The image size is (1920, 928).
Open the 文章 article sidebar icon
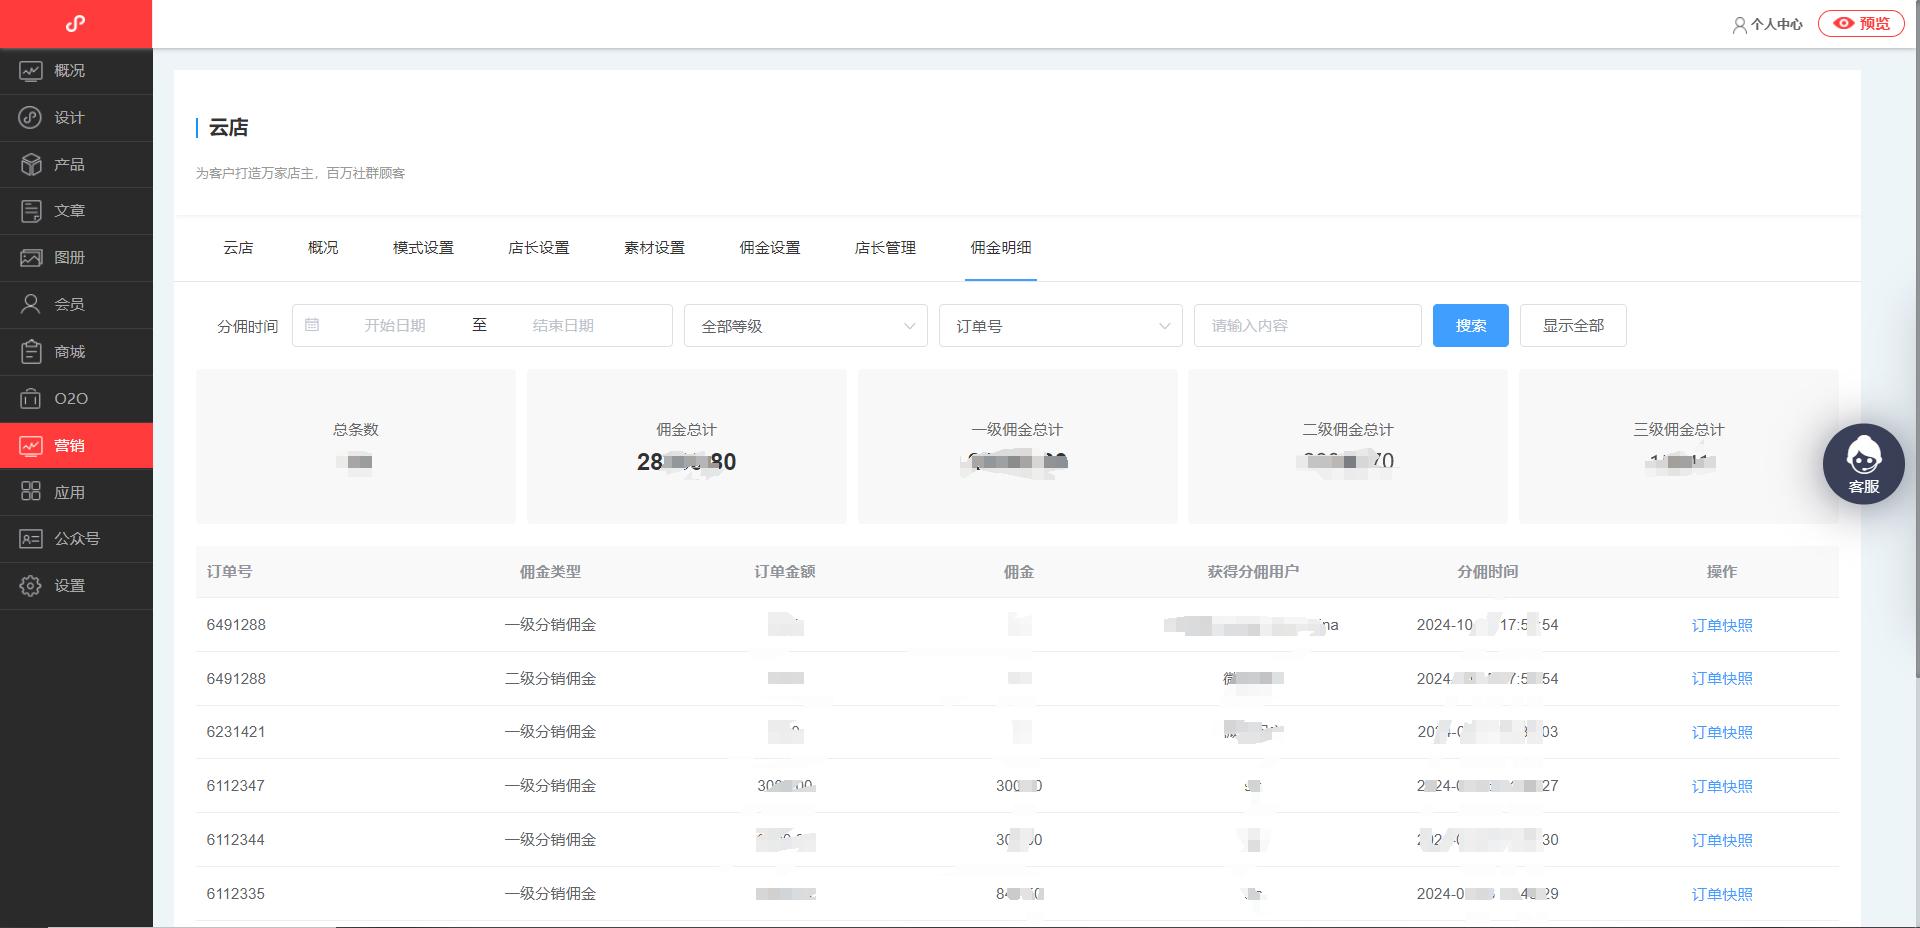[31, 211]
